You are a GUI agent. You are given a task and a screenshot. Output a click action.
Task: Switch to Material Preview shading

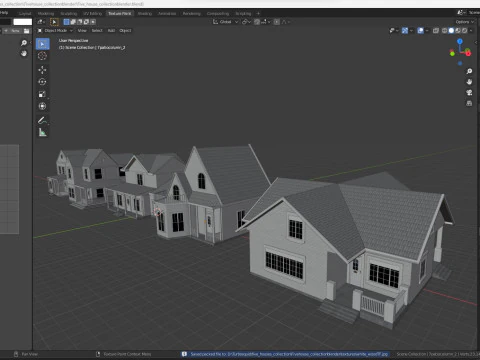click(x=458, y=31)
